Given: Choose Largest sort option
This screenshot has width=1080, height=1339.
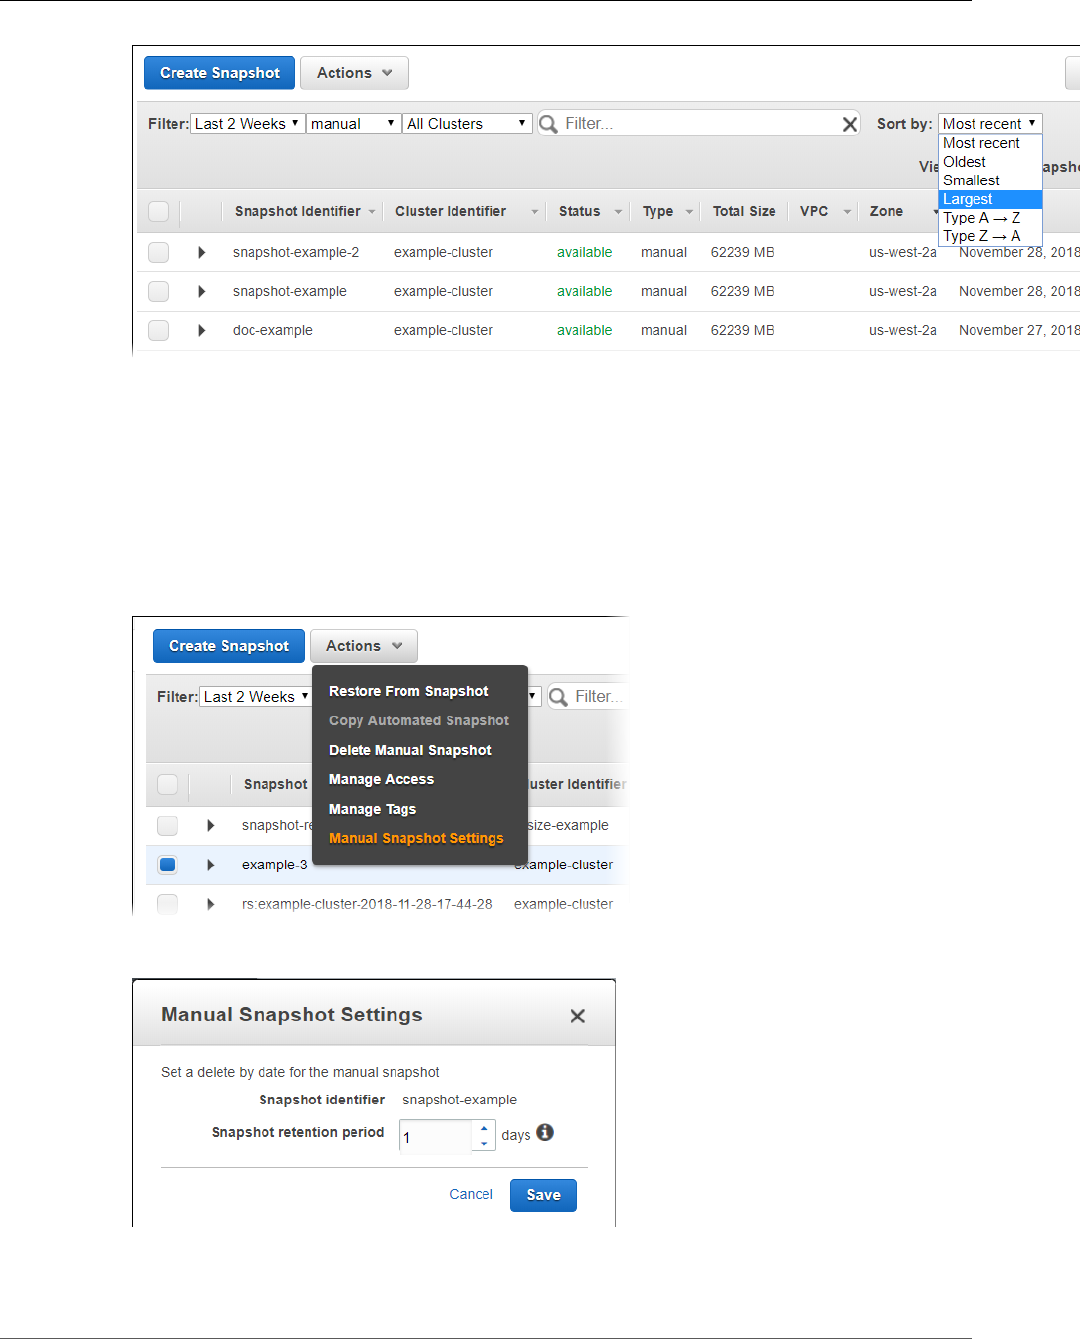Looking at the screenshot, I should pyautogui.click(x=990, y=199).
